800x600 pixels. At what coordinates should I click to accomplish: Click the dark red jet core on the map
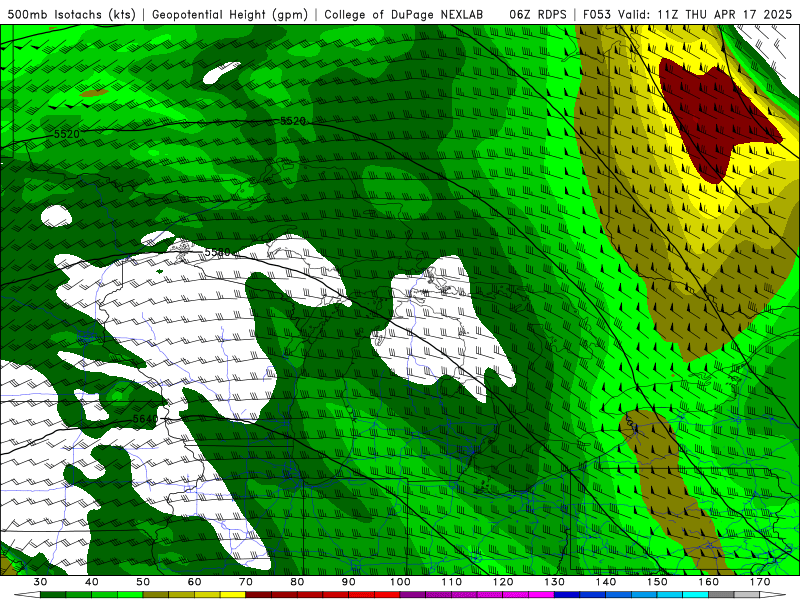[712, 120]
